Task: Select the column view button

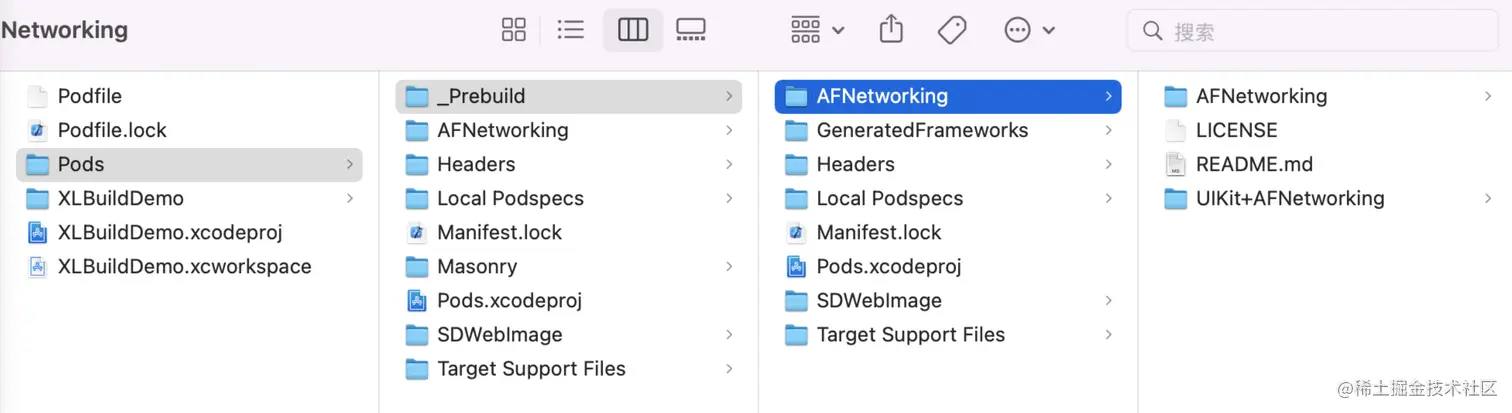Action: (633, 30)
